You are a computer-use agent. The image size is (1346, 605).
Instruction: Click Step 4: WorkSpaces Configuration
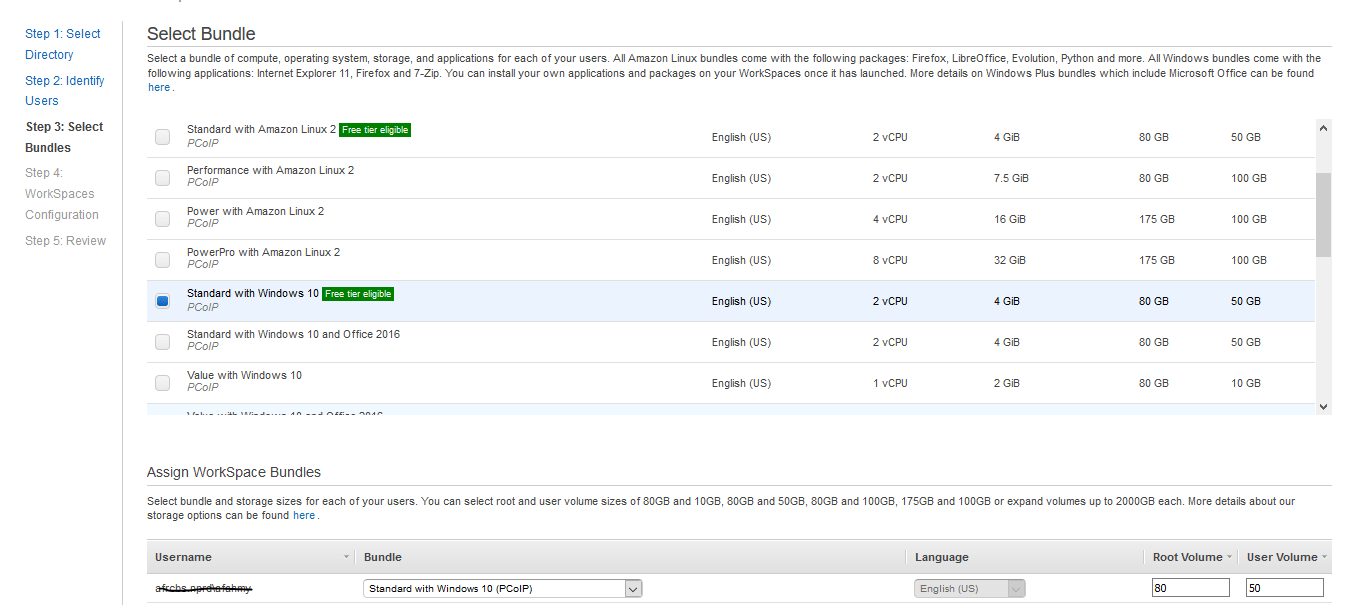[62, 194]
